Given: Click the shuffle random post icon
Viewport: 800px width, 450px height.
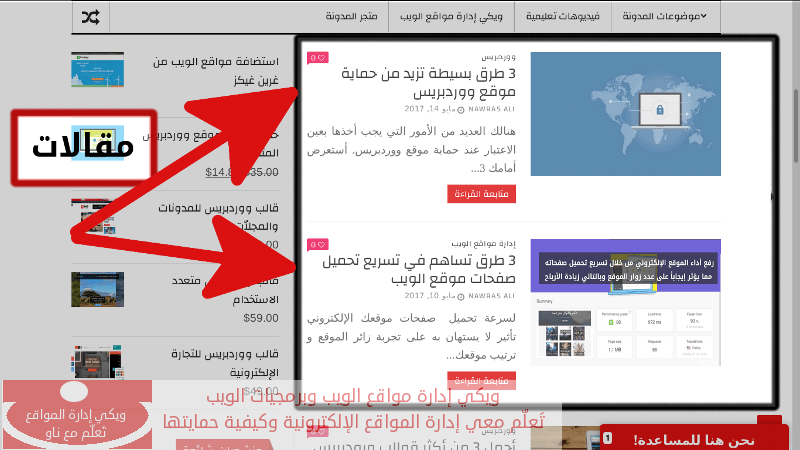Looking at the screenshot, I should click(x=91, y=17).
